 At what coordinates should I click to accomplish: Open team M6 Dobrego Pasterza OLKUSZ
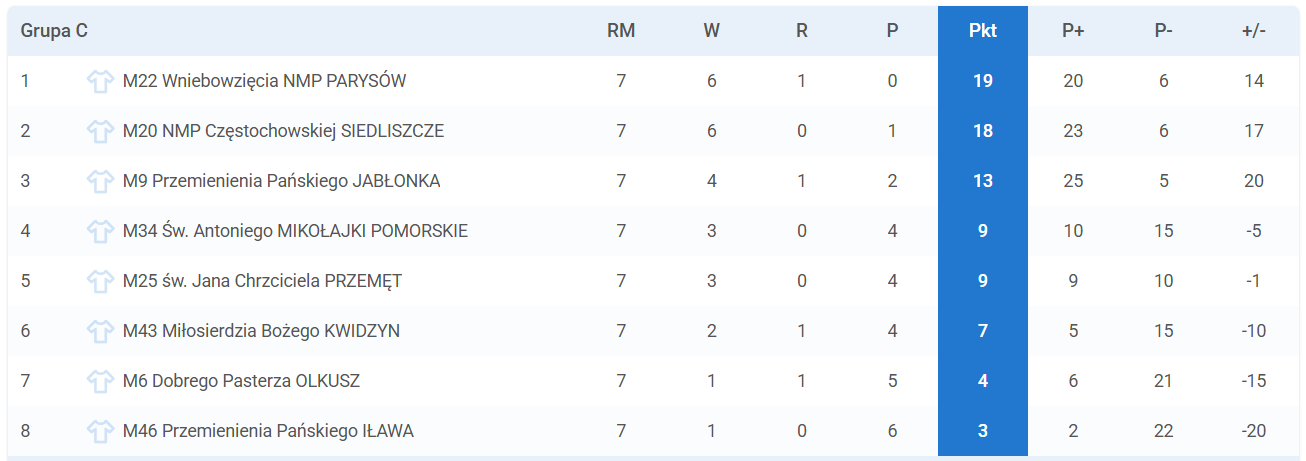tap(241, 381)
